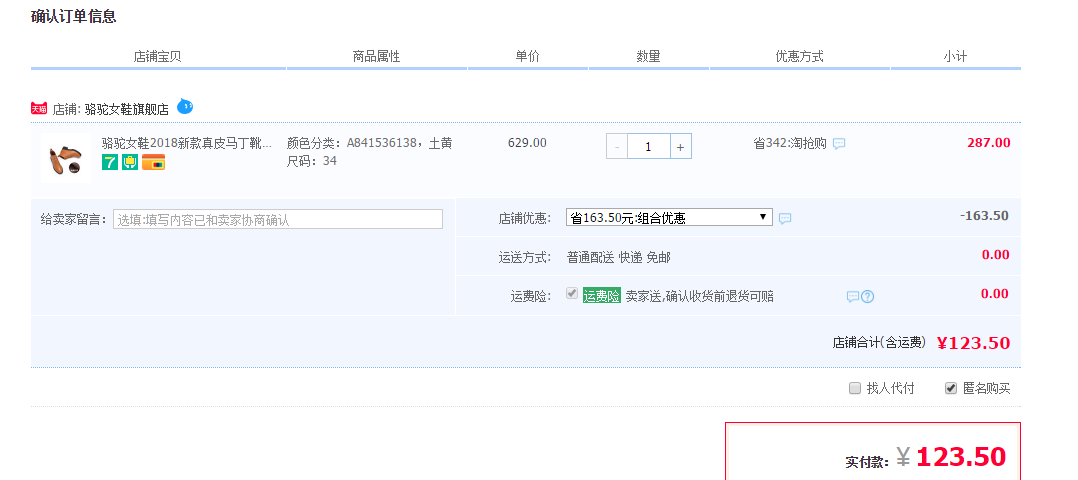The image size is (1078, 480).
Task: Click the size text 尺码: 34
Action: [311, 161]
